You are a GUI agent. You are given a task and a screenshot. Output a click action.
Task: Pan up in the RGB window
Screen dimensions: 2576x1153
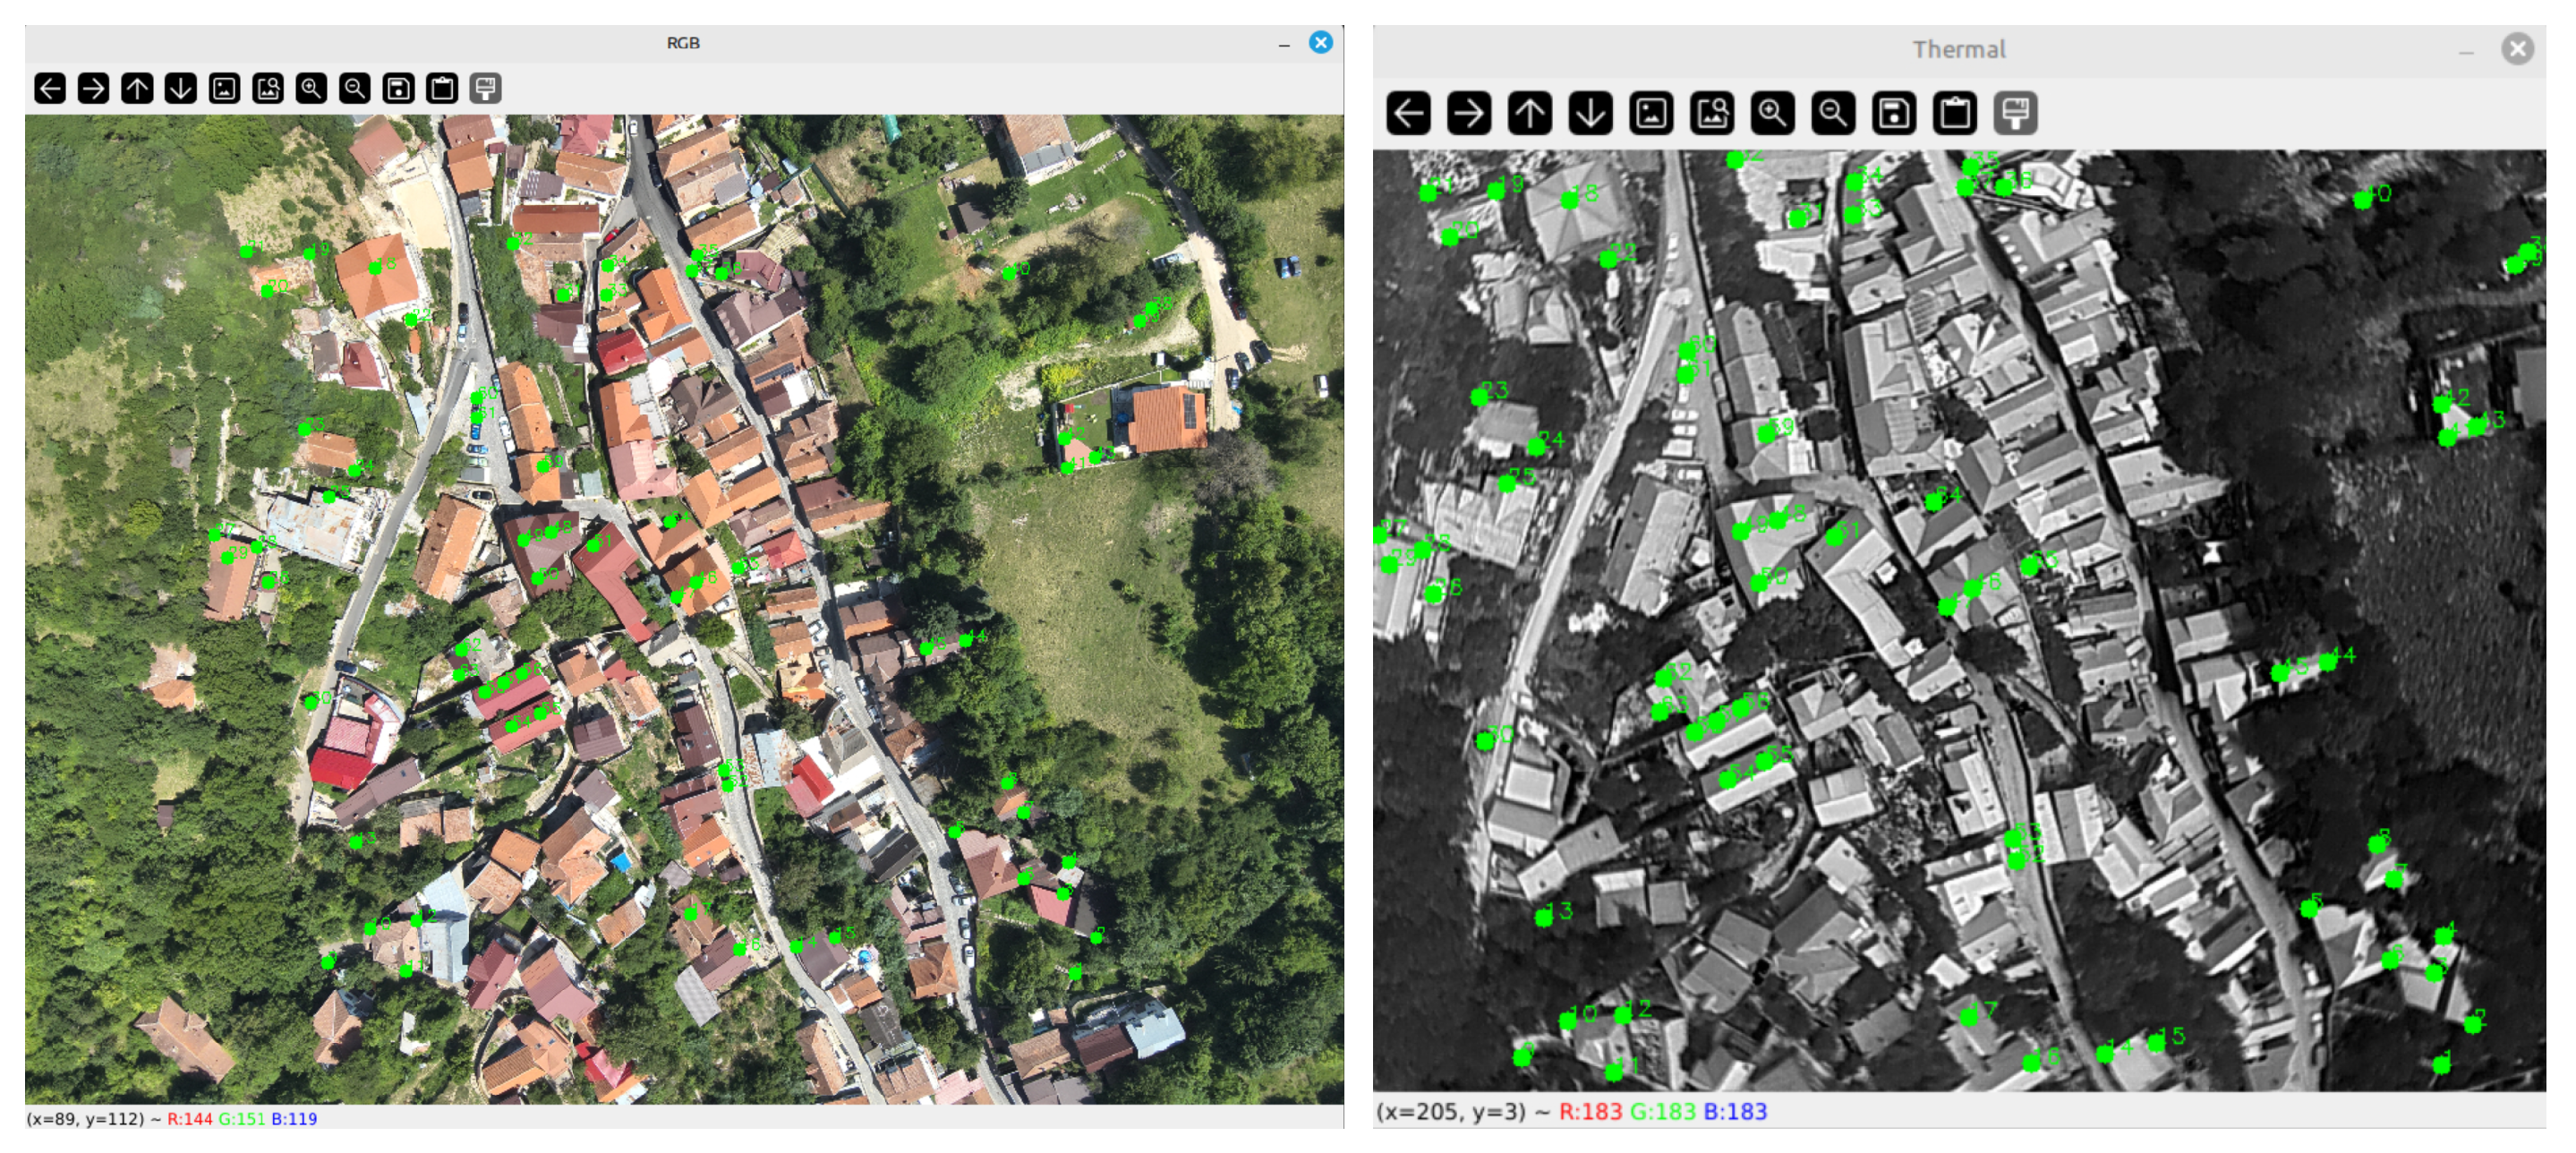tap(137, 89)
